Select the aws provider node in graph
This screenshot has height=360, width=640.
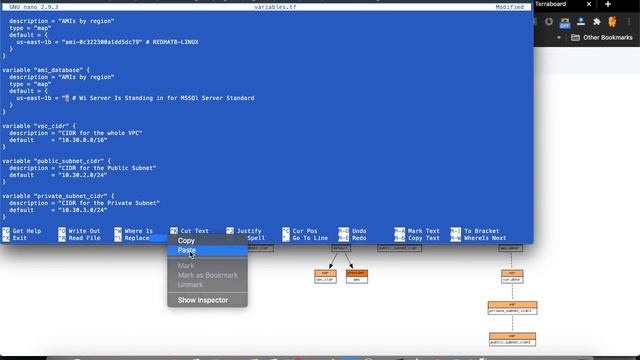(x=357, y=276)
